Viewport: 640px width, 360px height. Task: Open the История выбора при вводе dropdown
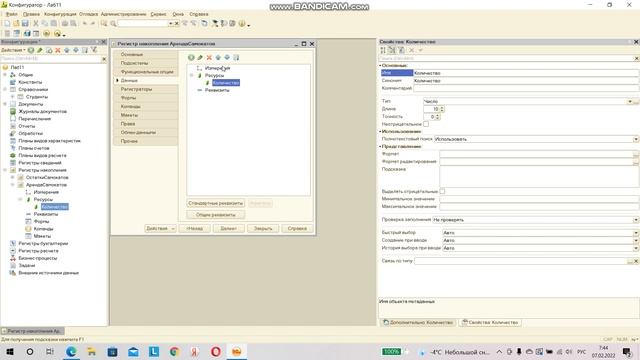636,248
